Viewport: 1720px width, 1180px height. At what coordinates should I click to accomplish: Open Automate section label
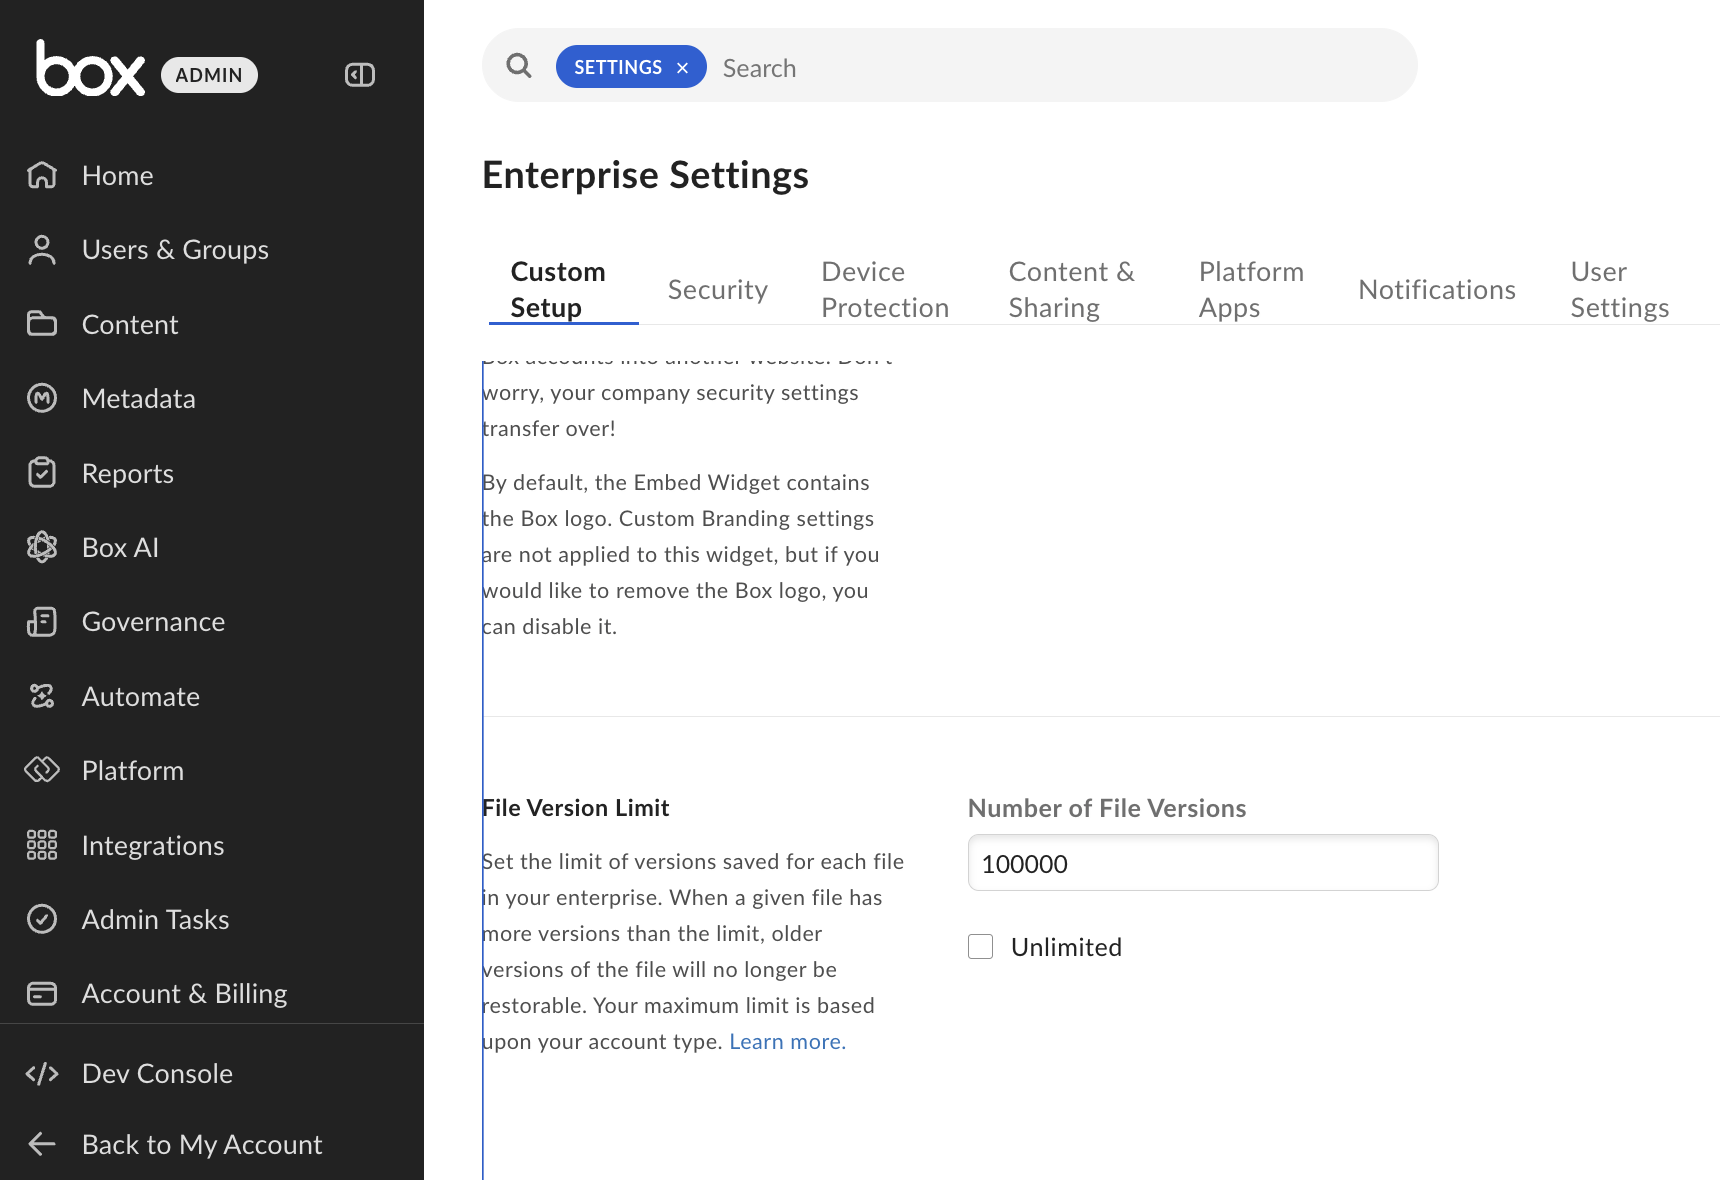click(141, 697)
